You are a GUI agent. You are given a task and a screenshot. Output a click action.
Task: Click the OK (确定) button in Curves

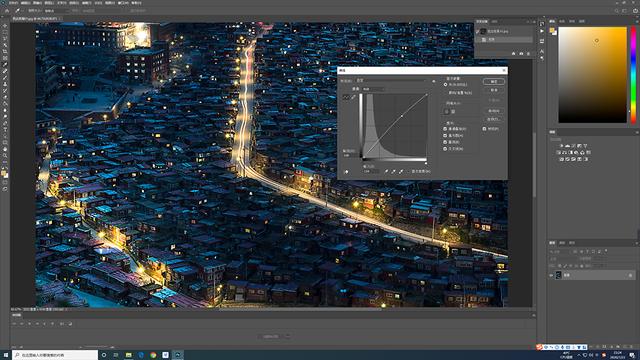click(x=494, y=82)
